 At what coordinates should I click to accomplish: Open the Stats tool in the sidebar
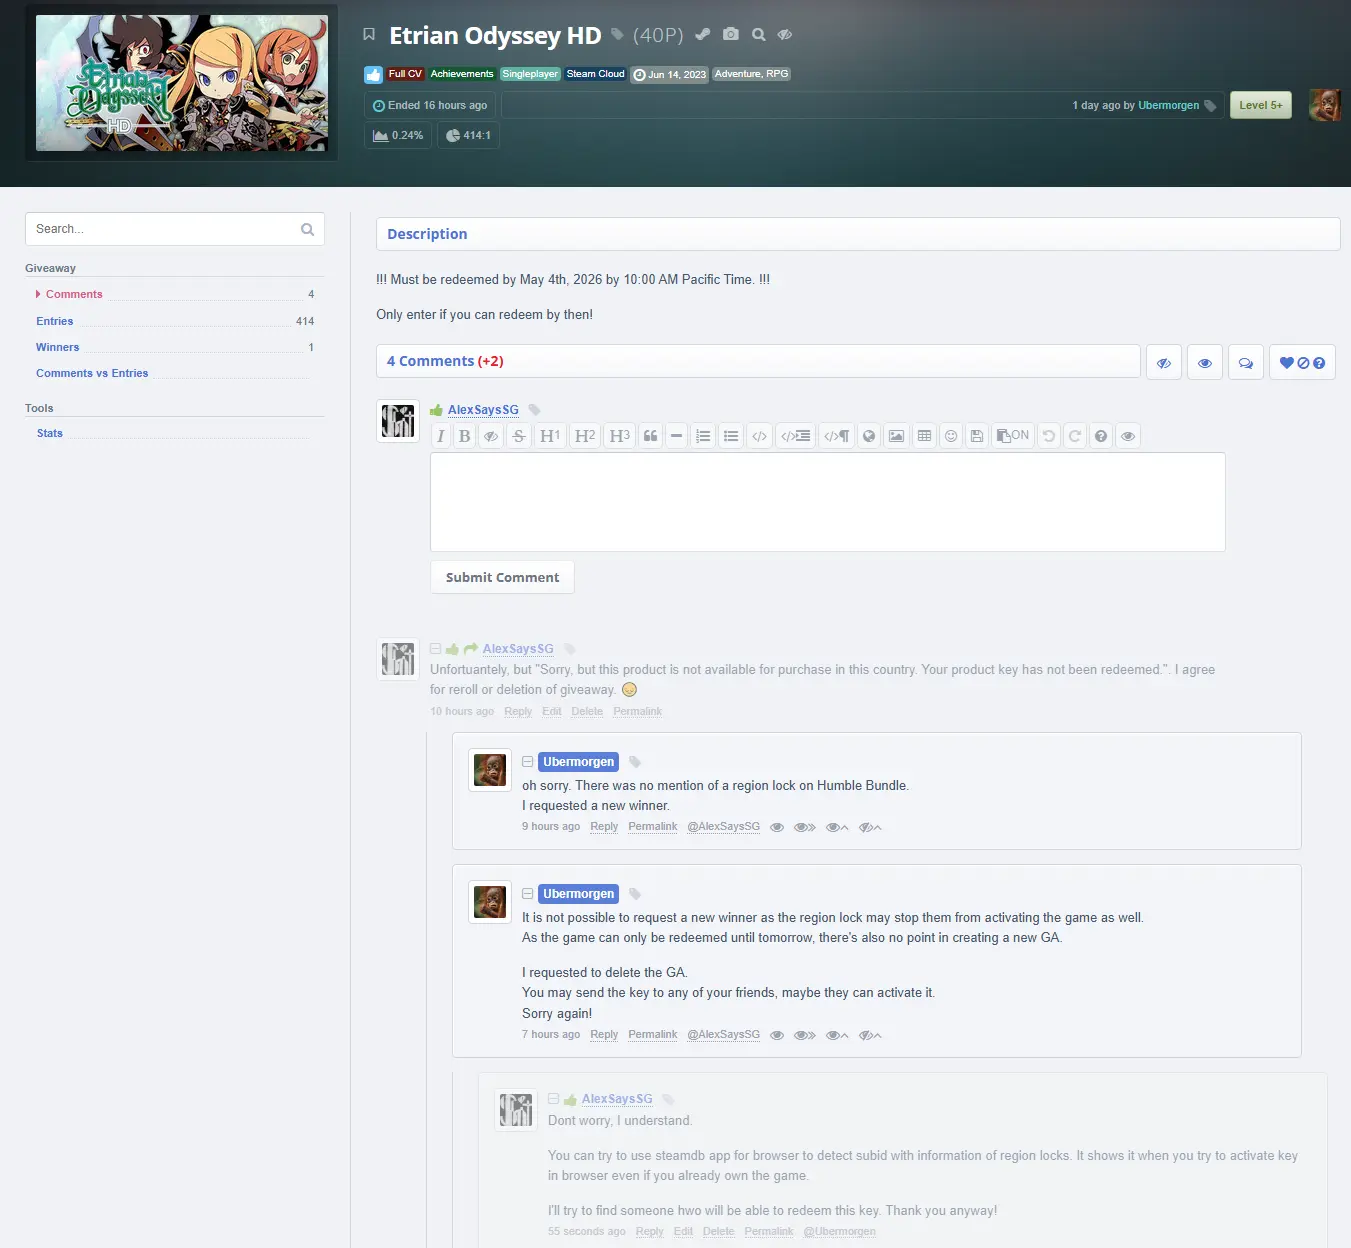50,433
